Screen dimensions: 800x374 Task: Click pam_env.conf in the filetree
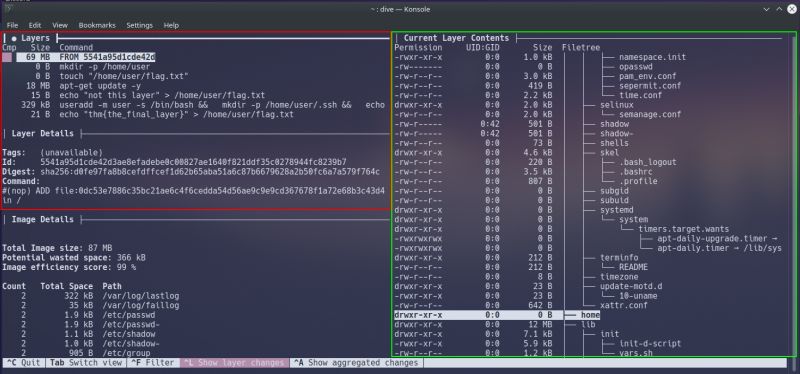647,76
